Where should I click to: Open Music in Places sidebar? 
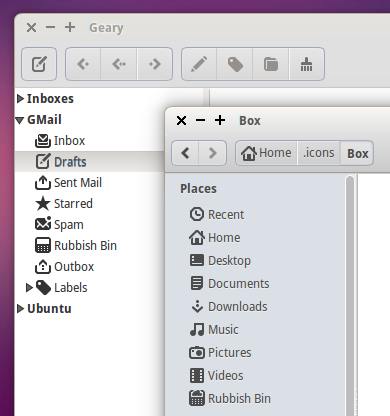223,330
